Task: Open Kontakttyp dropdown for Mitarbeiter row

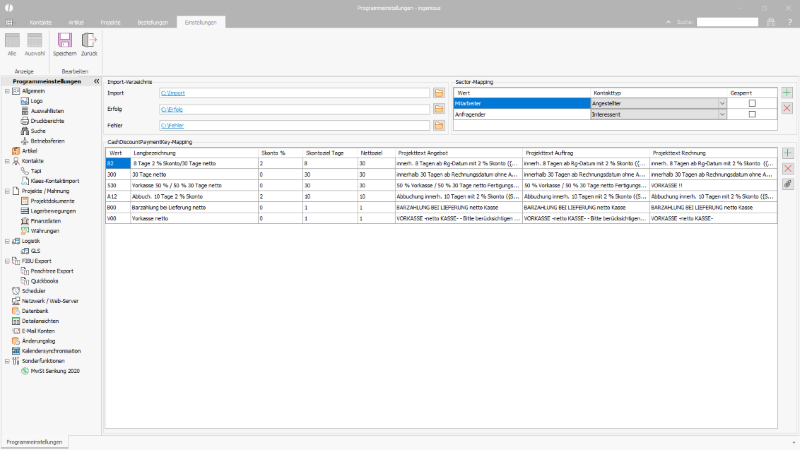Action: click(722, 104)
